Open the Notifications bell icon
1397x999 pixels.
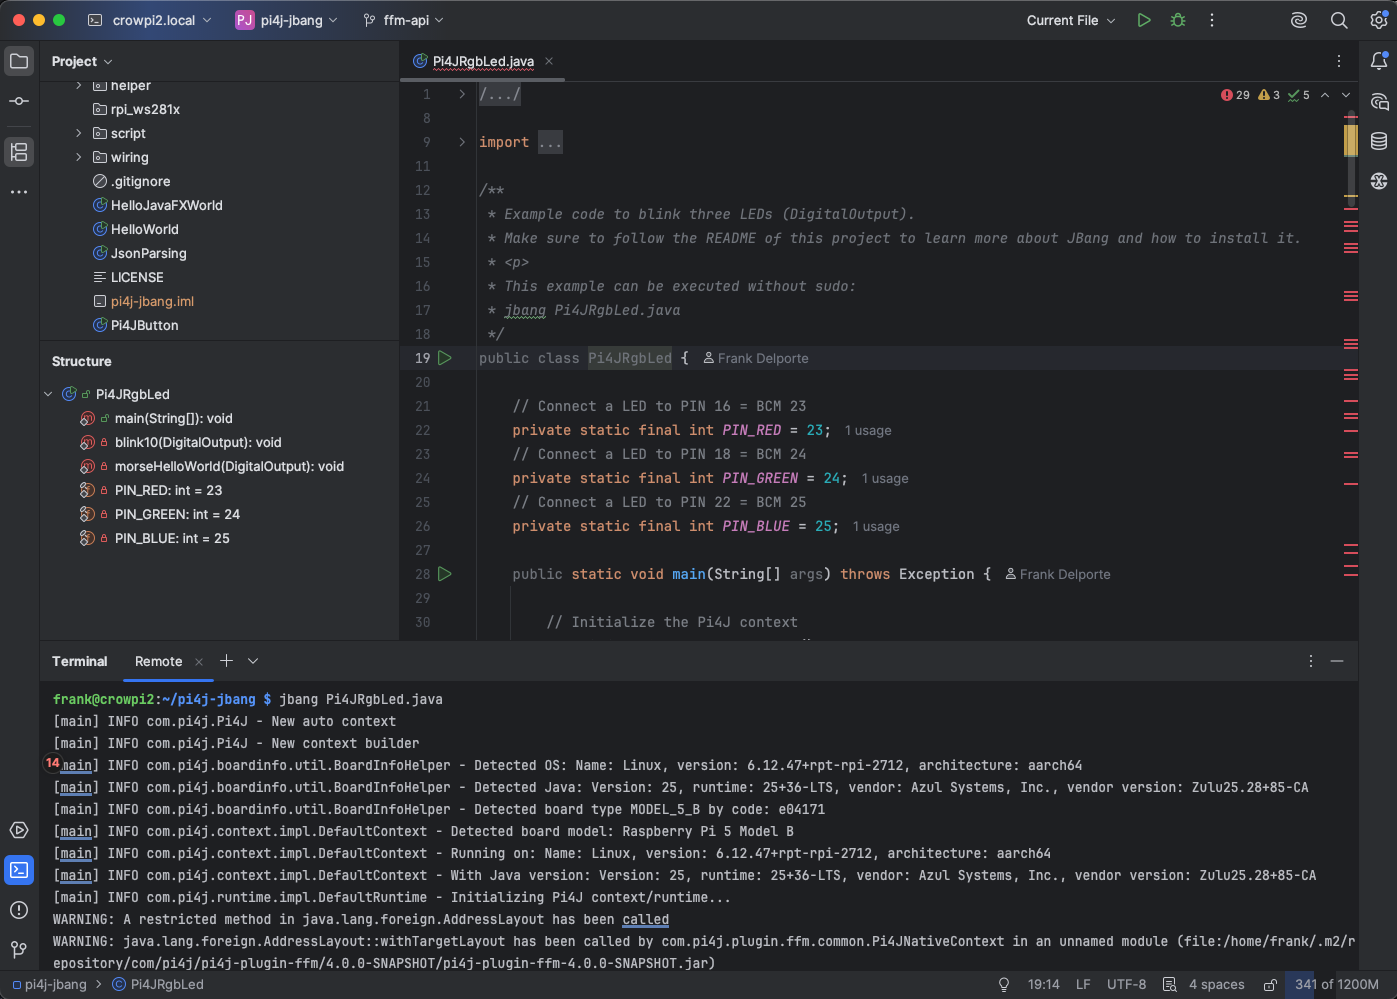pos(1379,61)
